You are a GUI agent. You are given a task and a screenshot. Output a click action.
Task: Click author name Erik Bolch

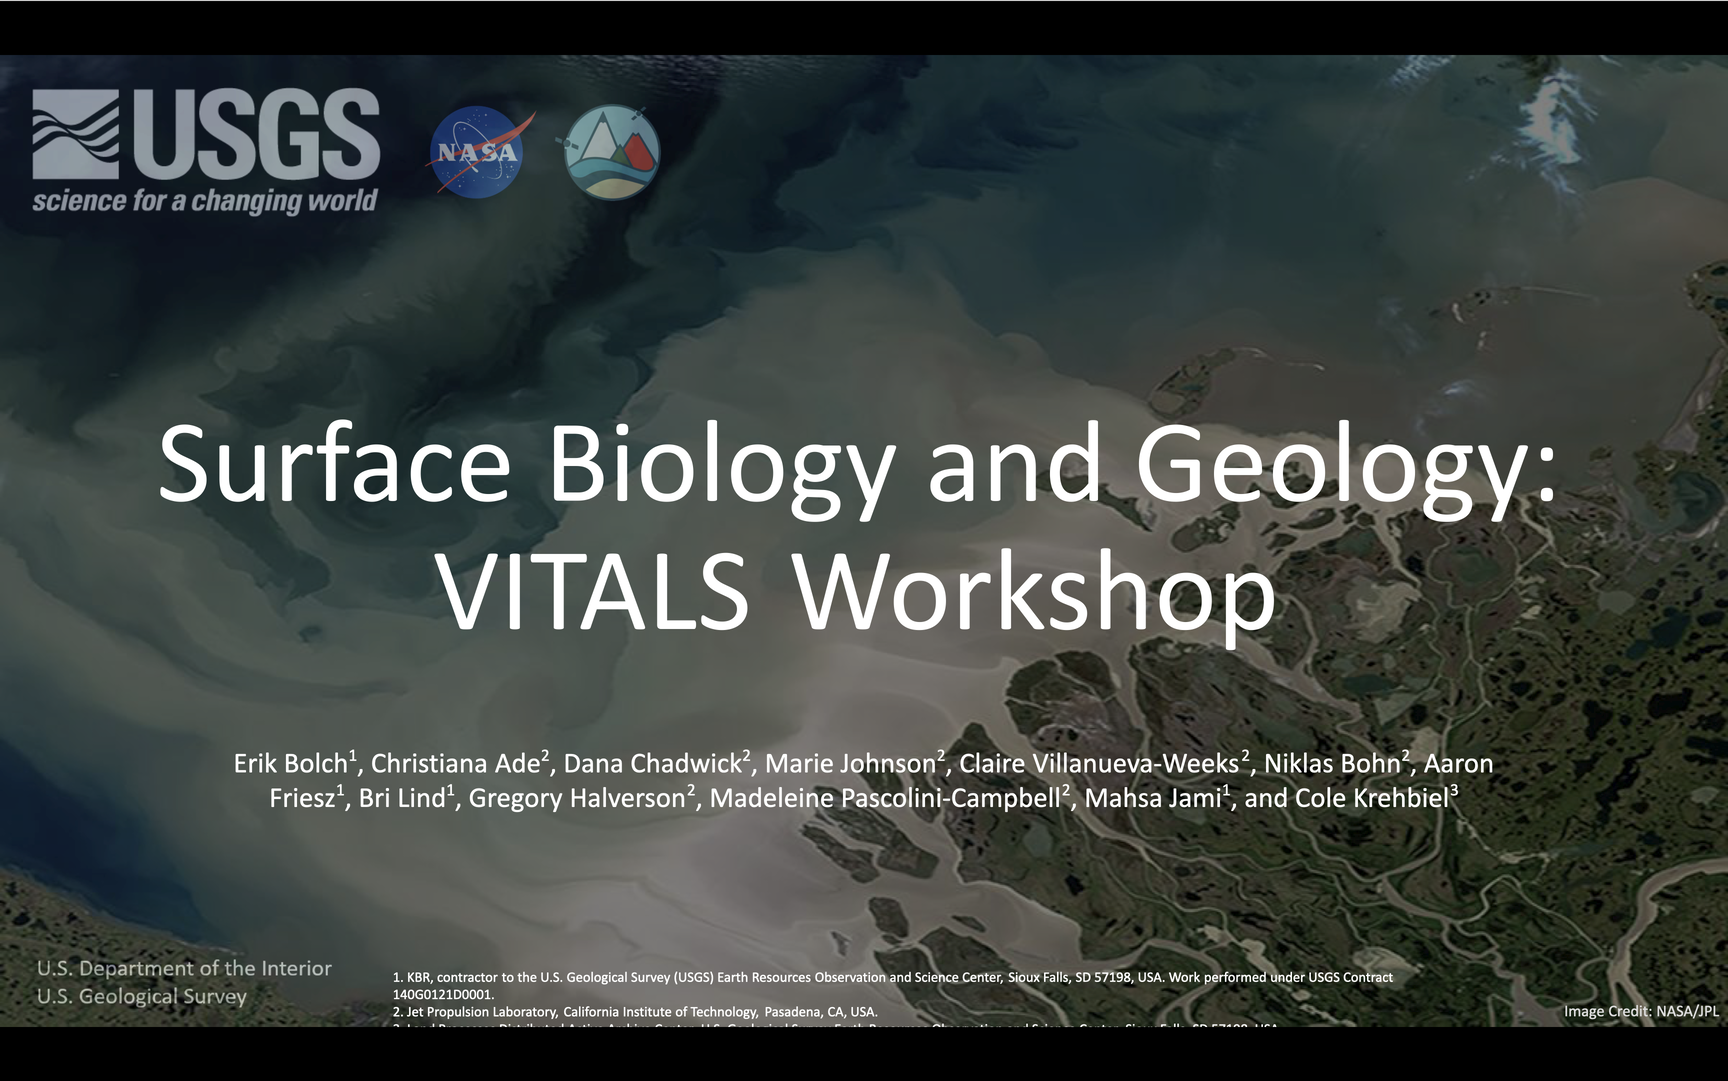(290, 764)
